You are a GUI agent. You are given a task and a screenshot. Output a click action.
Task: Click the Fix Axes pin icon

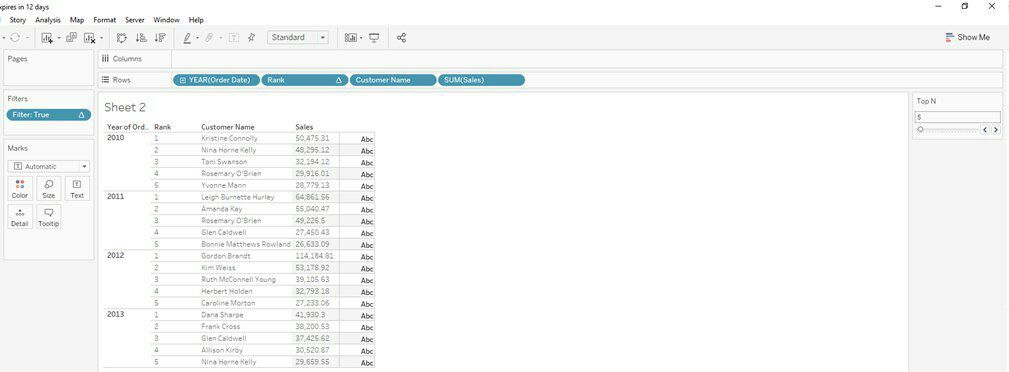click(x=252, y=38)
